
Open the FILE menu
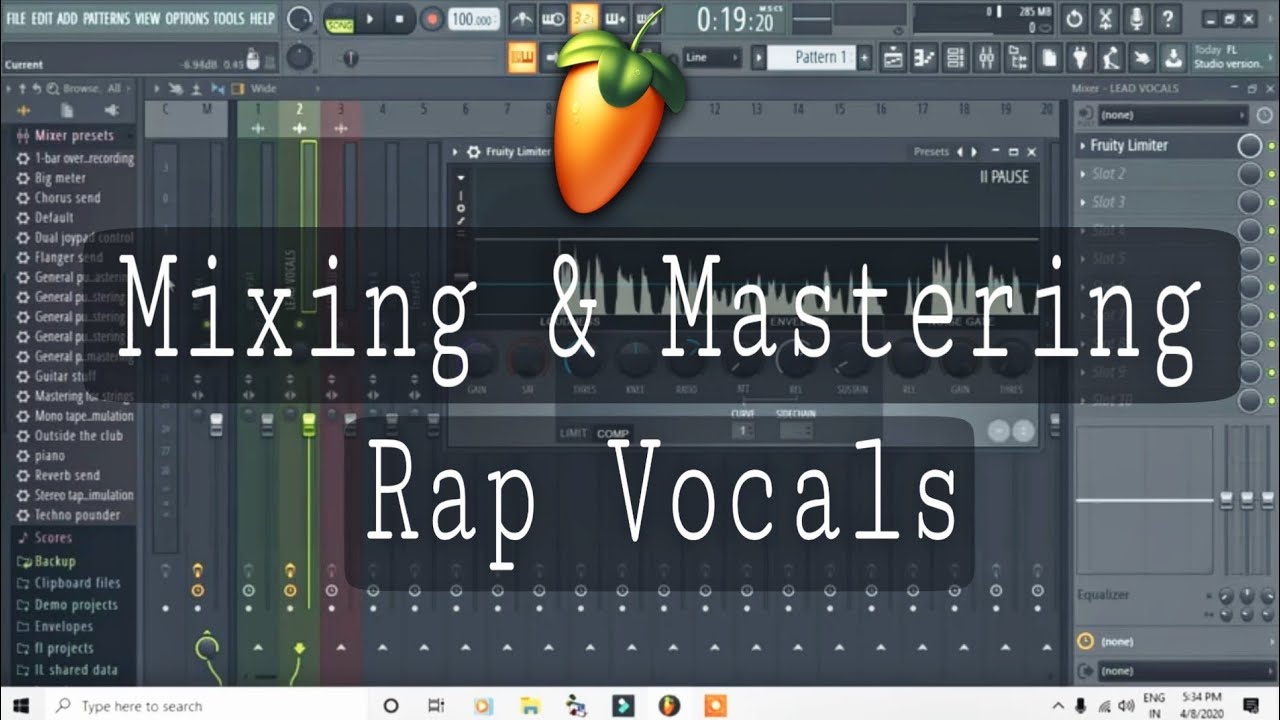click(16, 18)
